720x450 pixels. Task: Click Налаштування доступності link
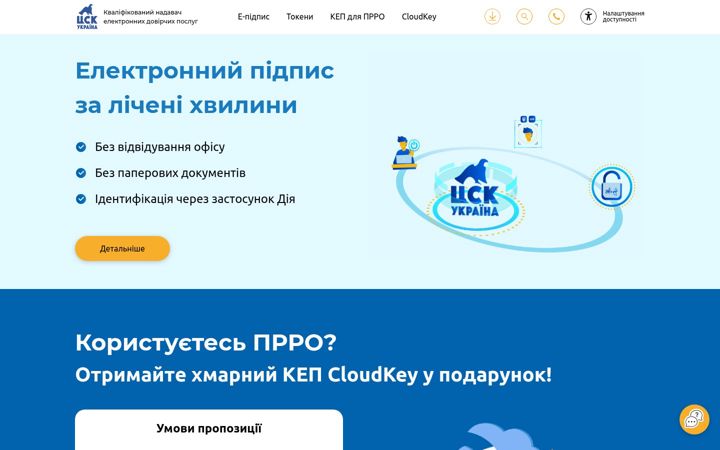click(623, 17)
